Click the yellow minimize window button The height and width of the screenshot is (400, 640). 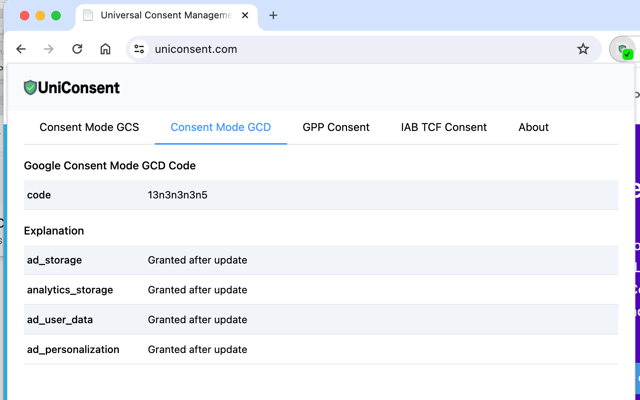[40, 16]
